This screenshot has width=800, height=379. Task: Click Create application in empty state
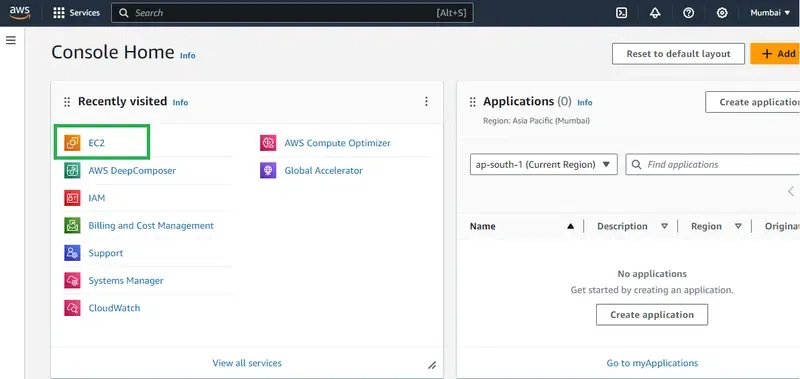(x=652, y=315)
